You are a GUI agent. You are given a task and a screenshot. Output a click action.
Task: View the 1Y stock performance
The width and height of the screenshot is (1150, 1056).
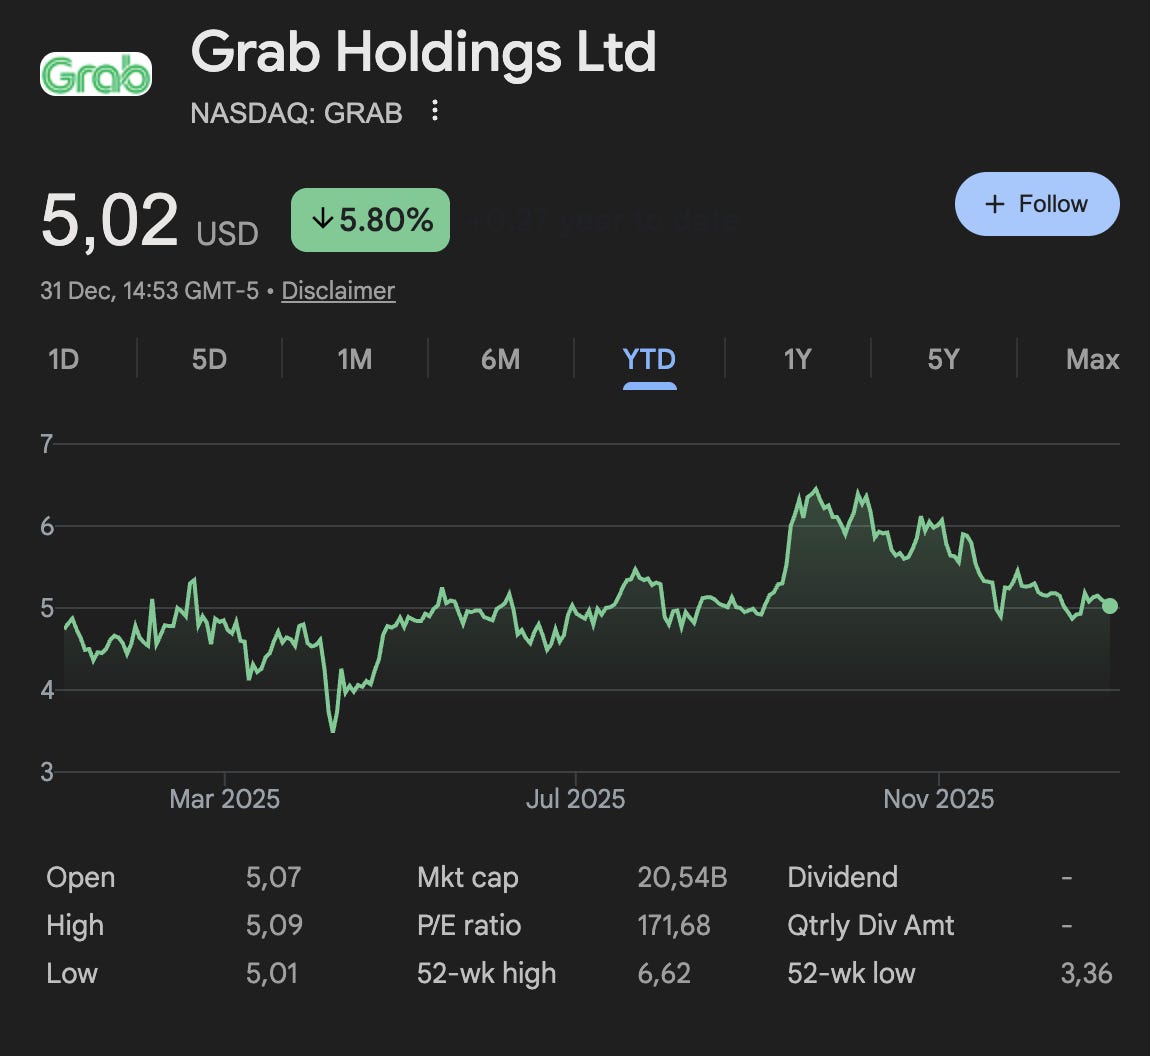[x=797, y=359]
